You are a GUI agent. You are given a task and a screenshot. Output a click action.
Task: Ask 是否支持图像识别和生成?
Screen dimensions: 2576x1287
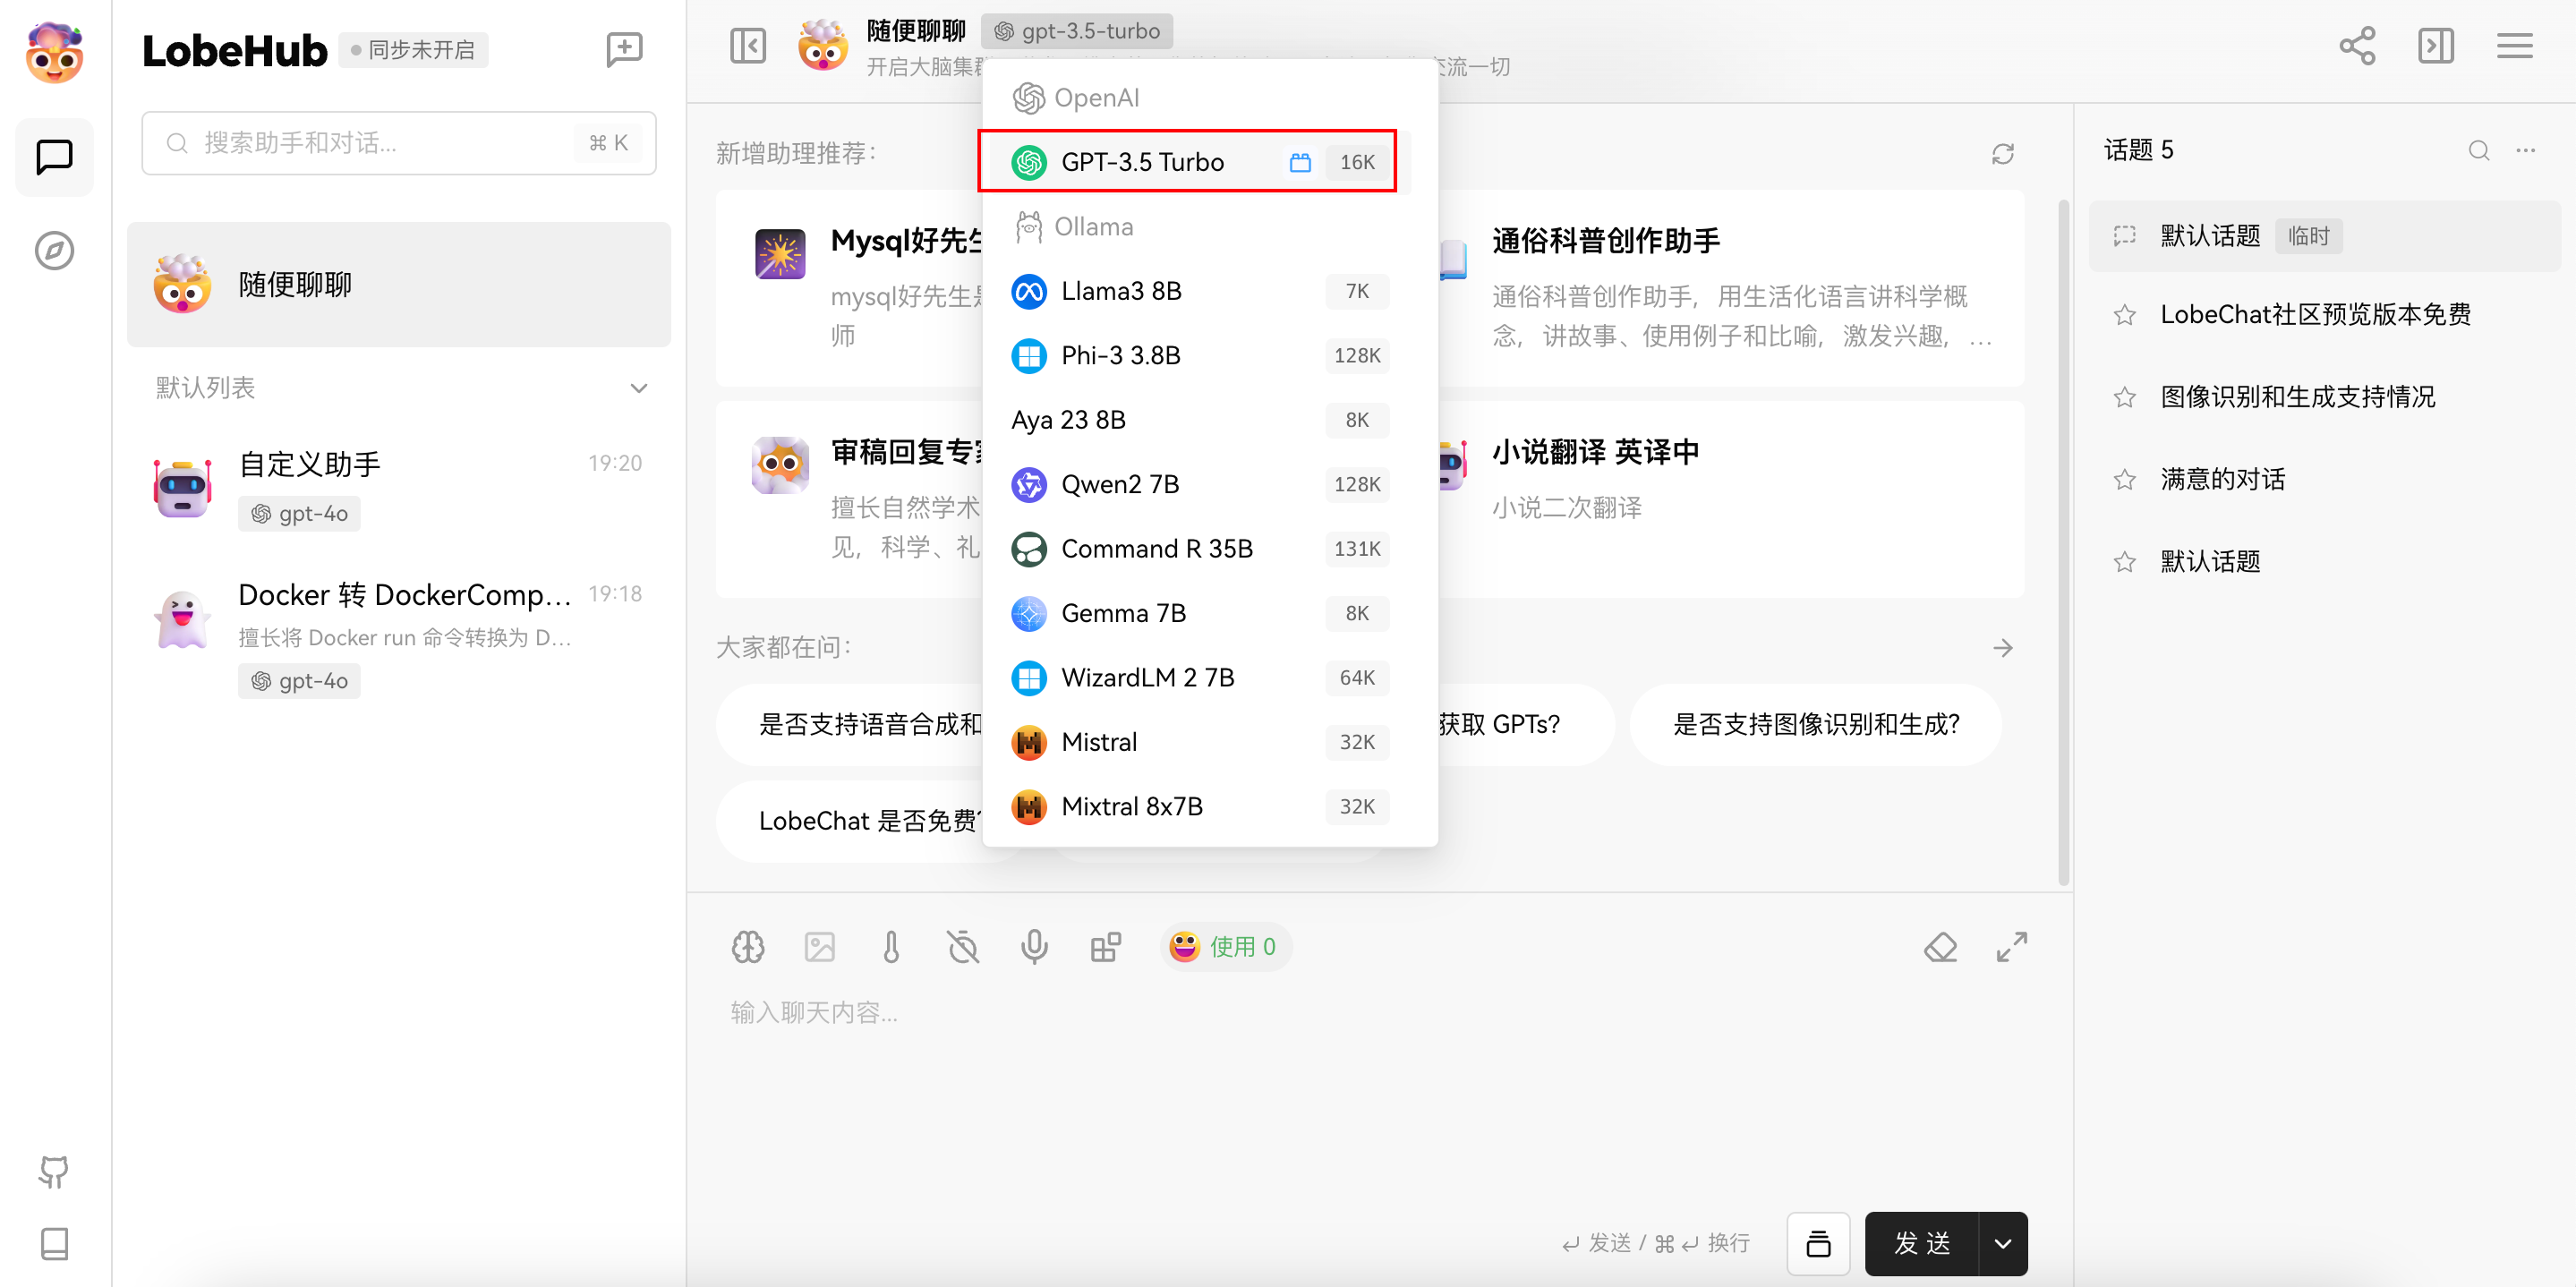point(1816,724)
